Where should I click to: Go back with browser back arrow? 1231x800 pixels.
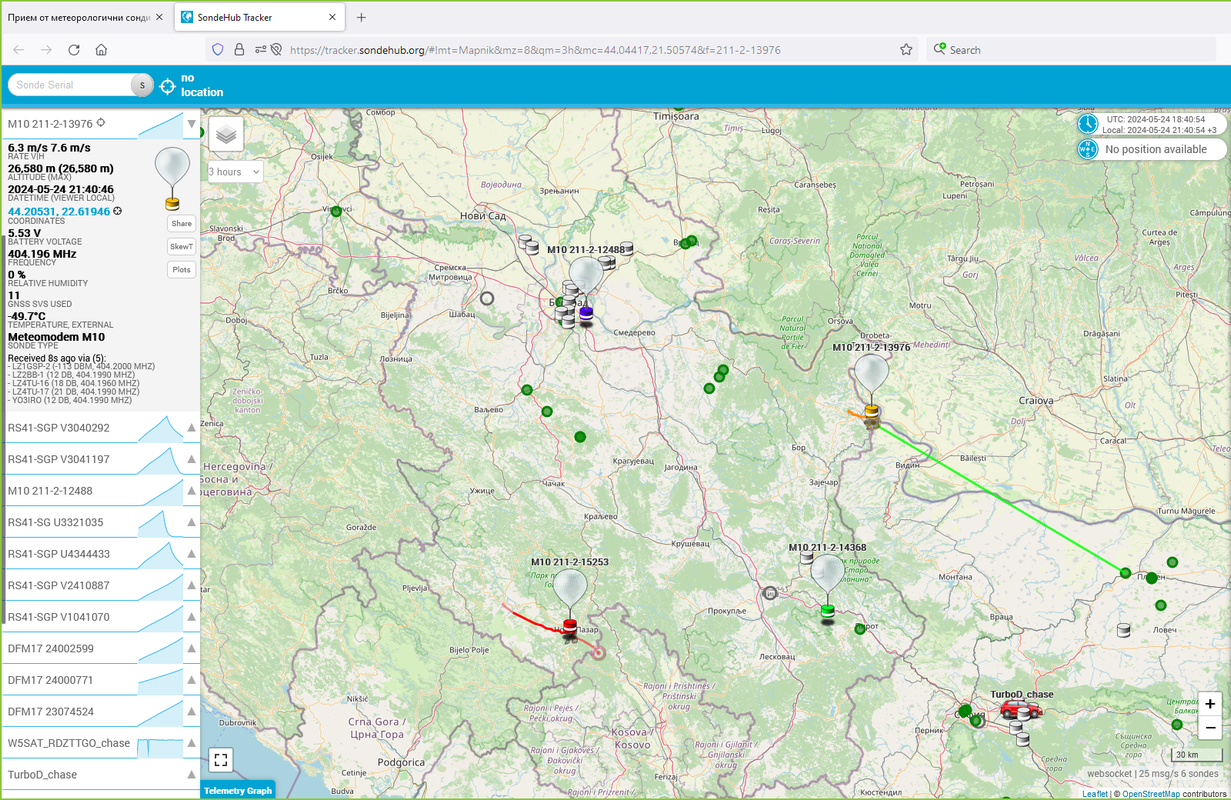pyautogui.click(x=18, y=49)
